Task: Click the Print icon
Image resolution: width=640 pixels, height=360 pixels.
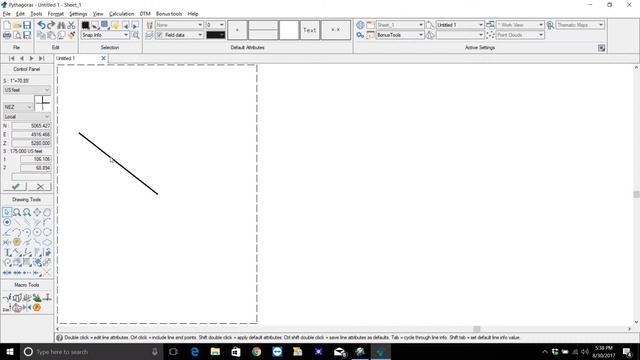Action: point(7,35)
